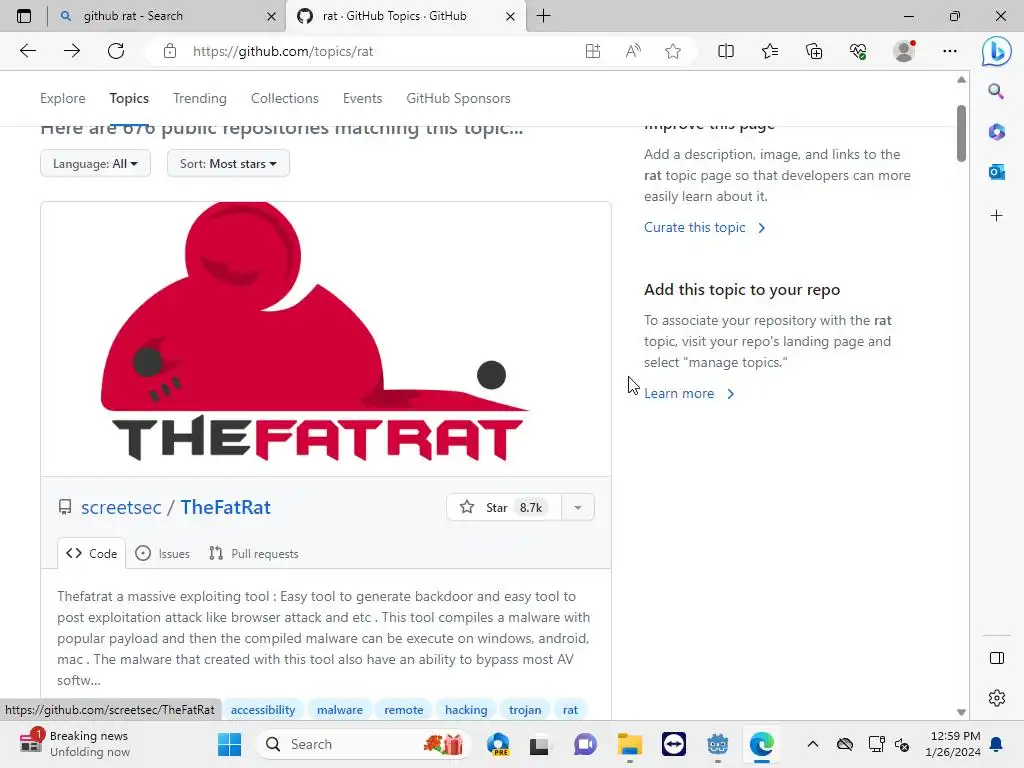Open Events navigation item
1024x768 pixels.
pyautogui.click(x=362, y=98)
